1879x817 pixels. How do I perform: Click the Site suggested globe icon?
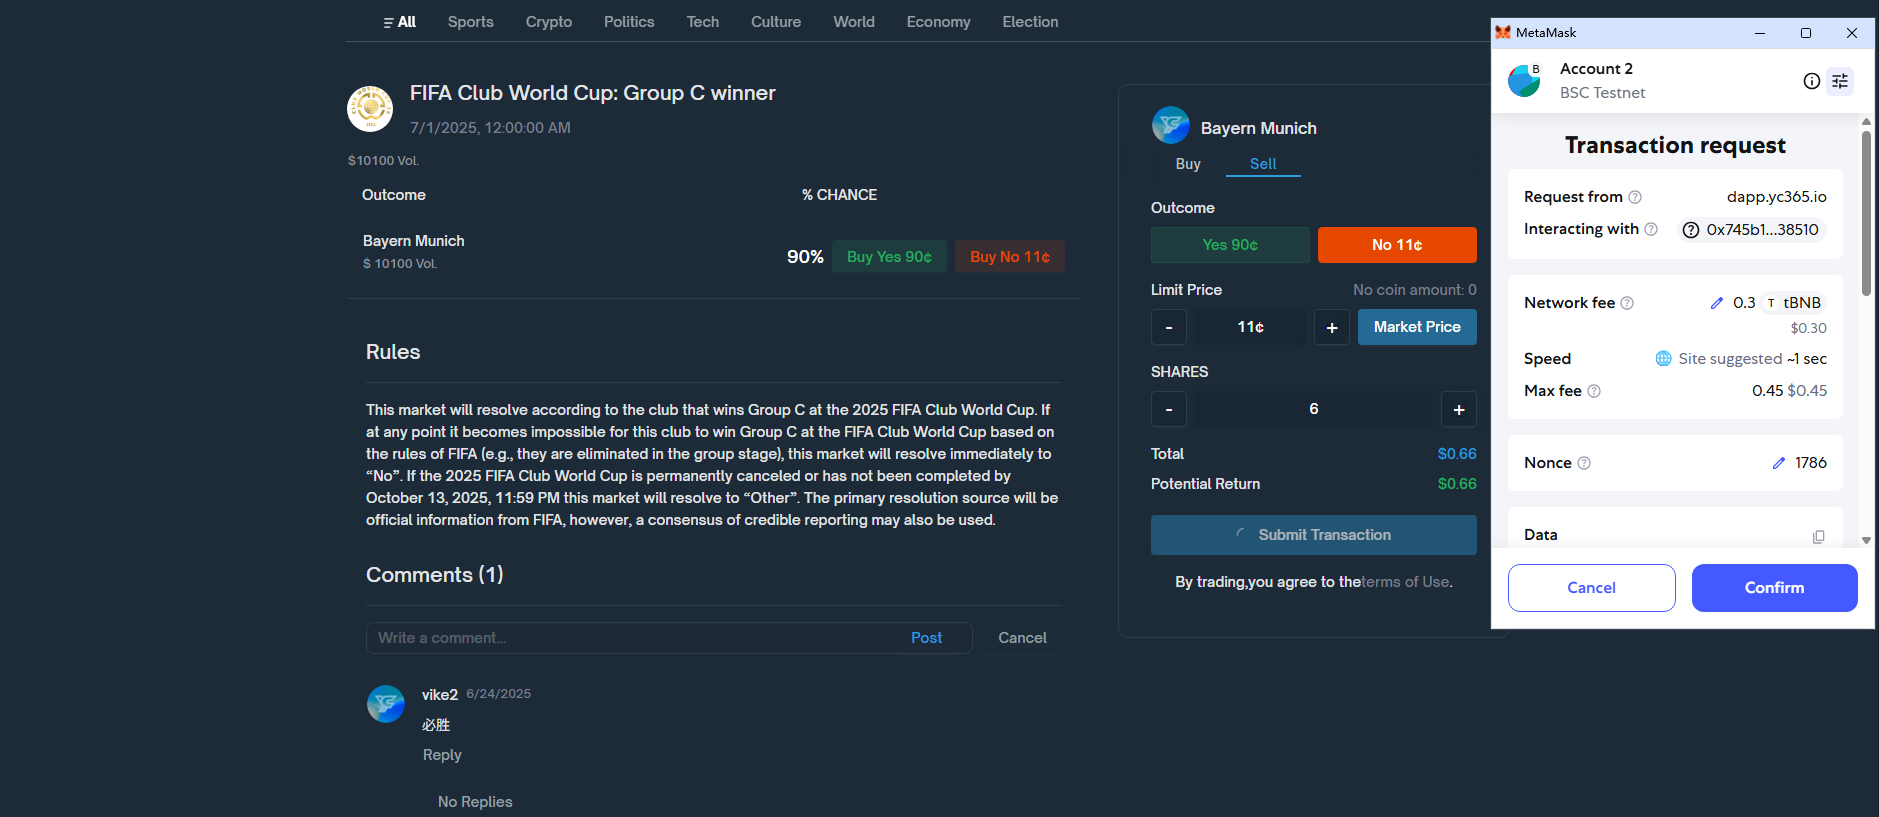click(1664, 359)
